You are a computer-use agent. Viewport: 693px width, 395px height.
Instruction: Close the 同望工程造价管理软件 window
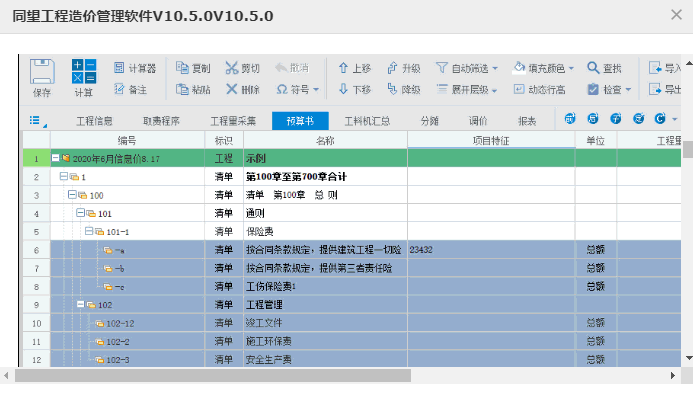(x=676, y=15)
